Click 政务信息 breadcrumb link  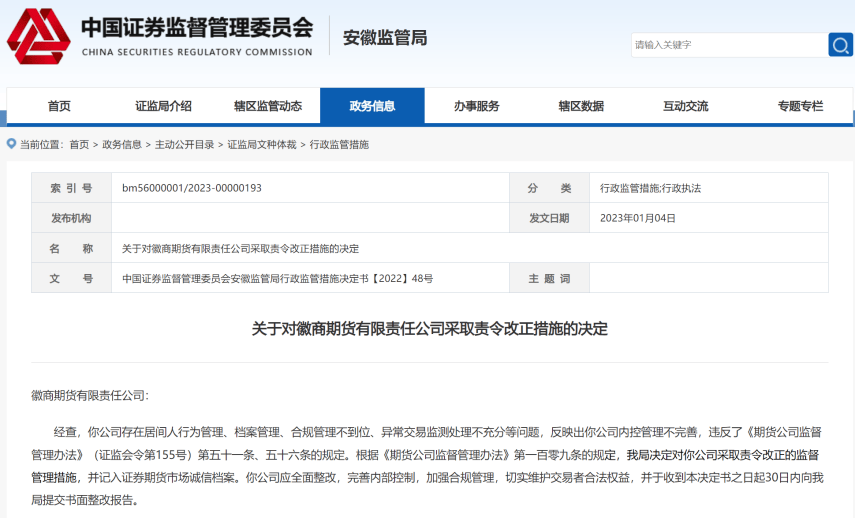pos(122,145)
